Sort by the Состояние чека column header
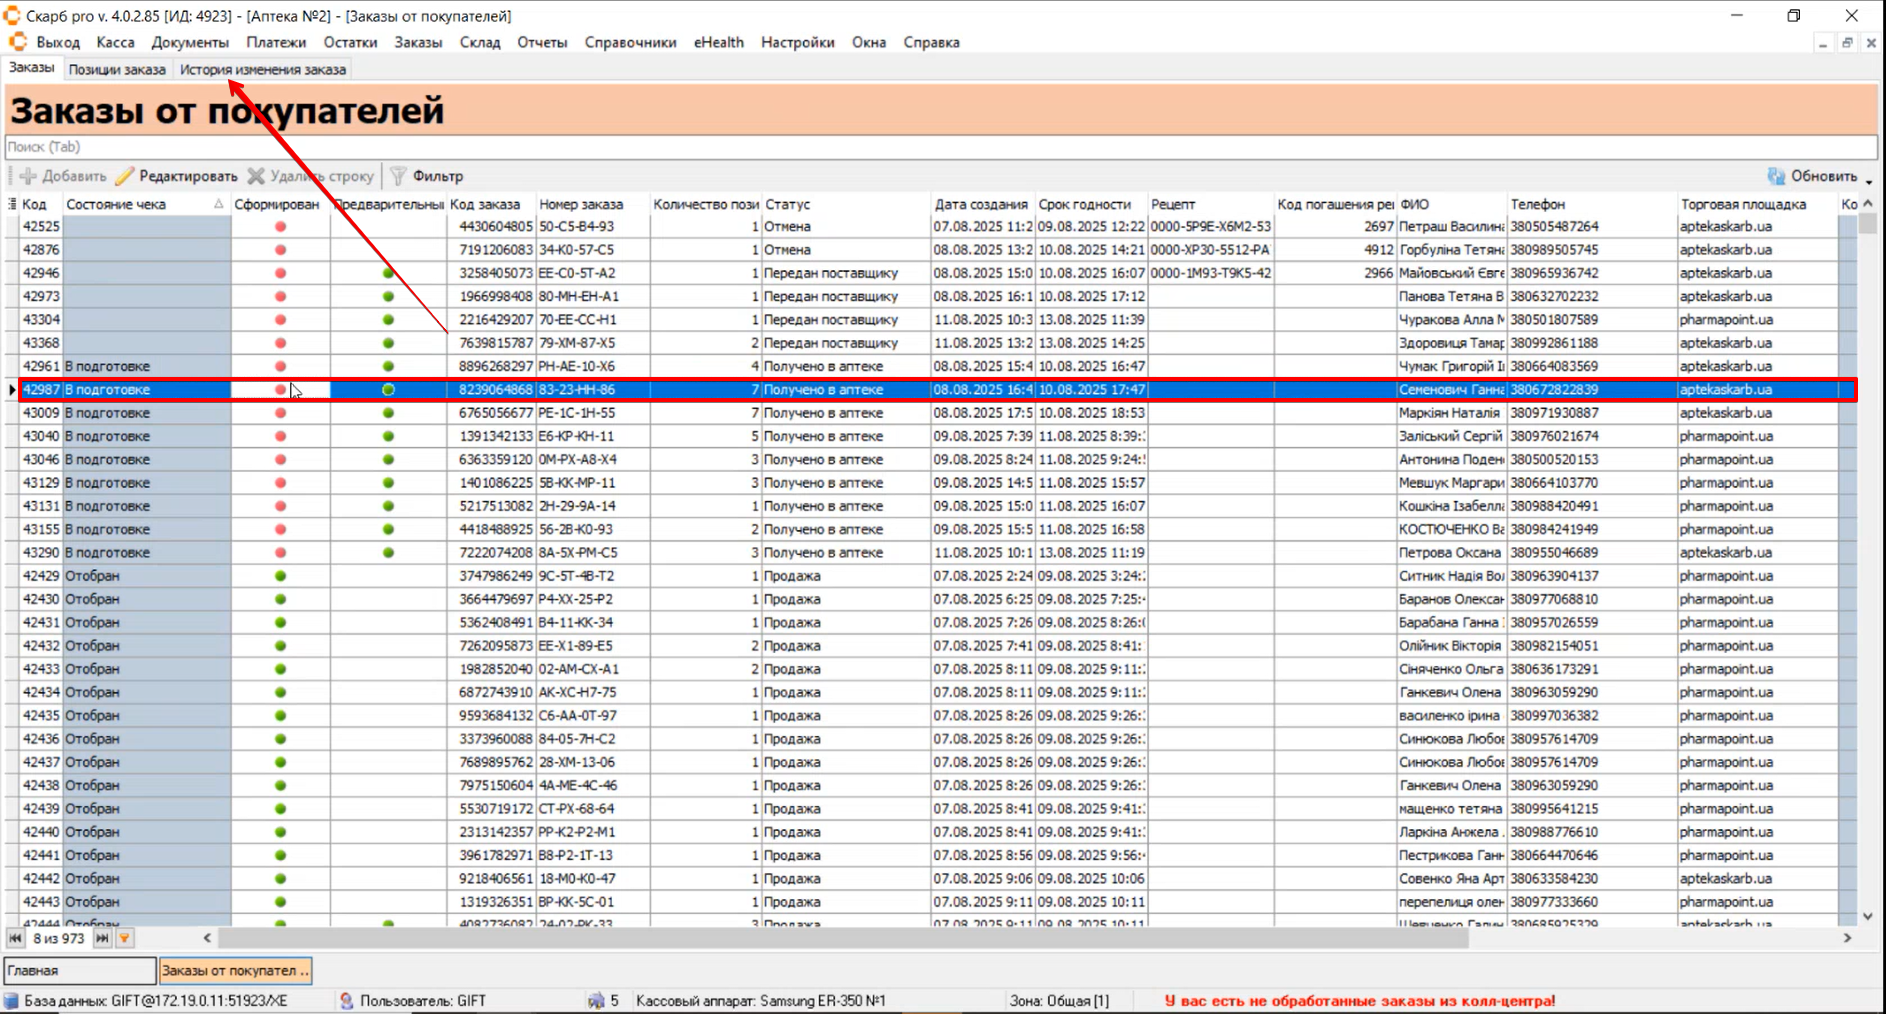 (140, 204)
